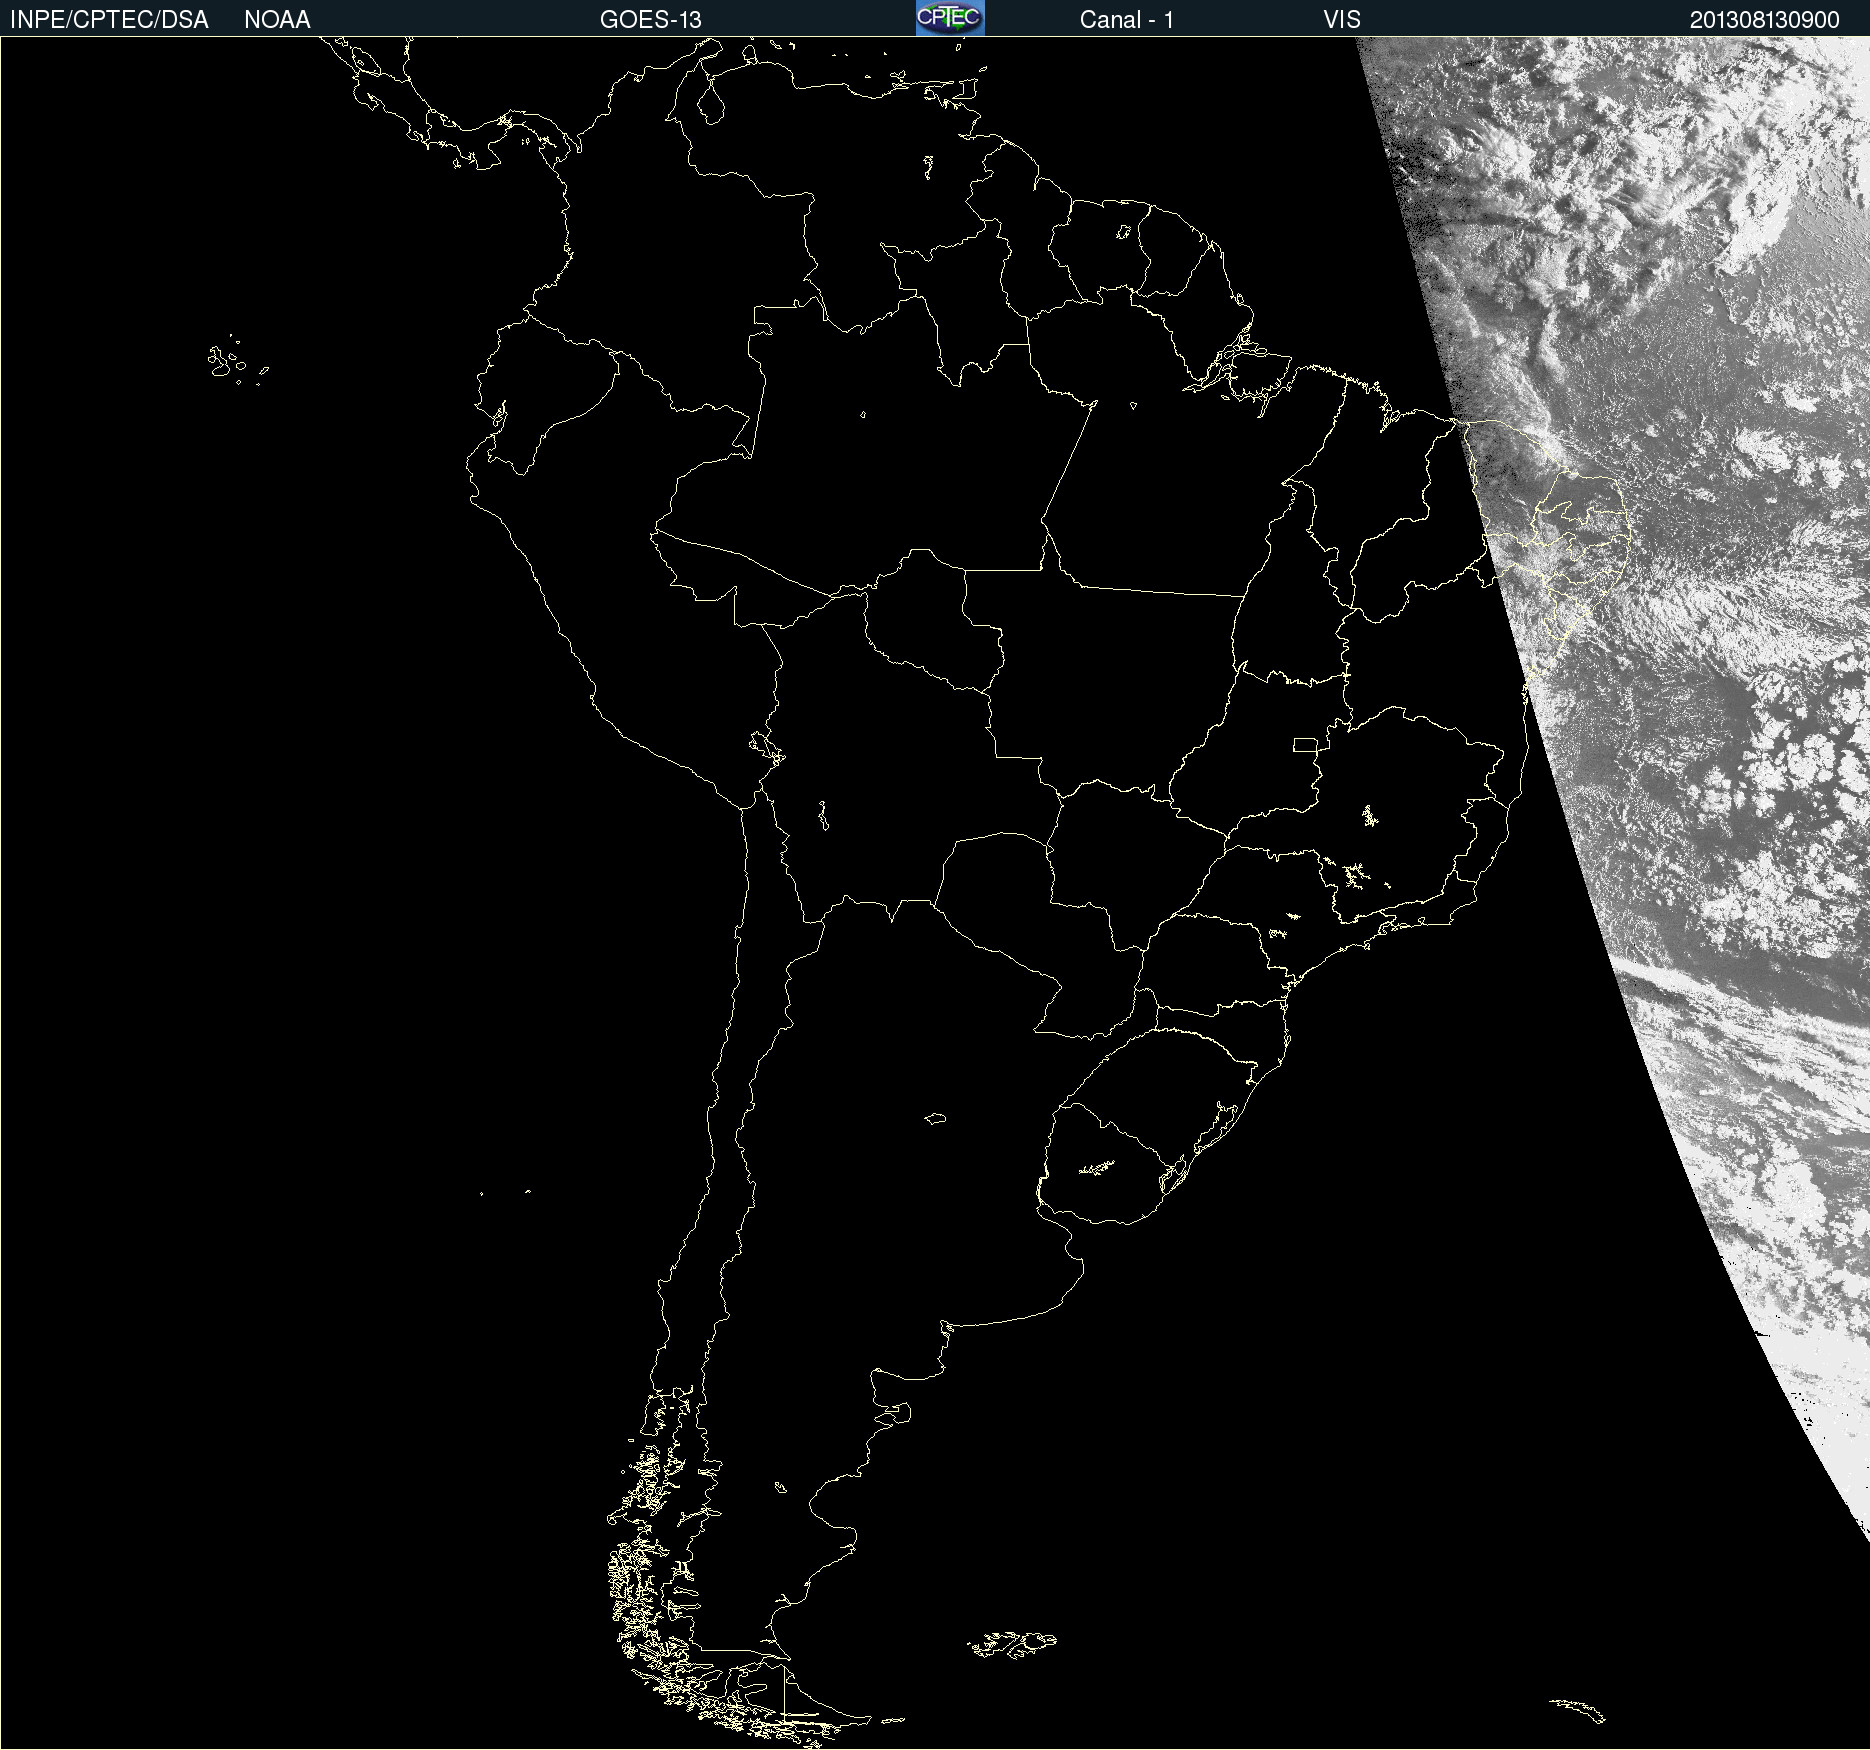This screenshot has width=1870, height=1750.
Task: Click the CPTEC logo in header
Action: tap(949, 18)
